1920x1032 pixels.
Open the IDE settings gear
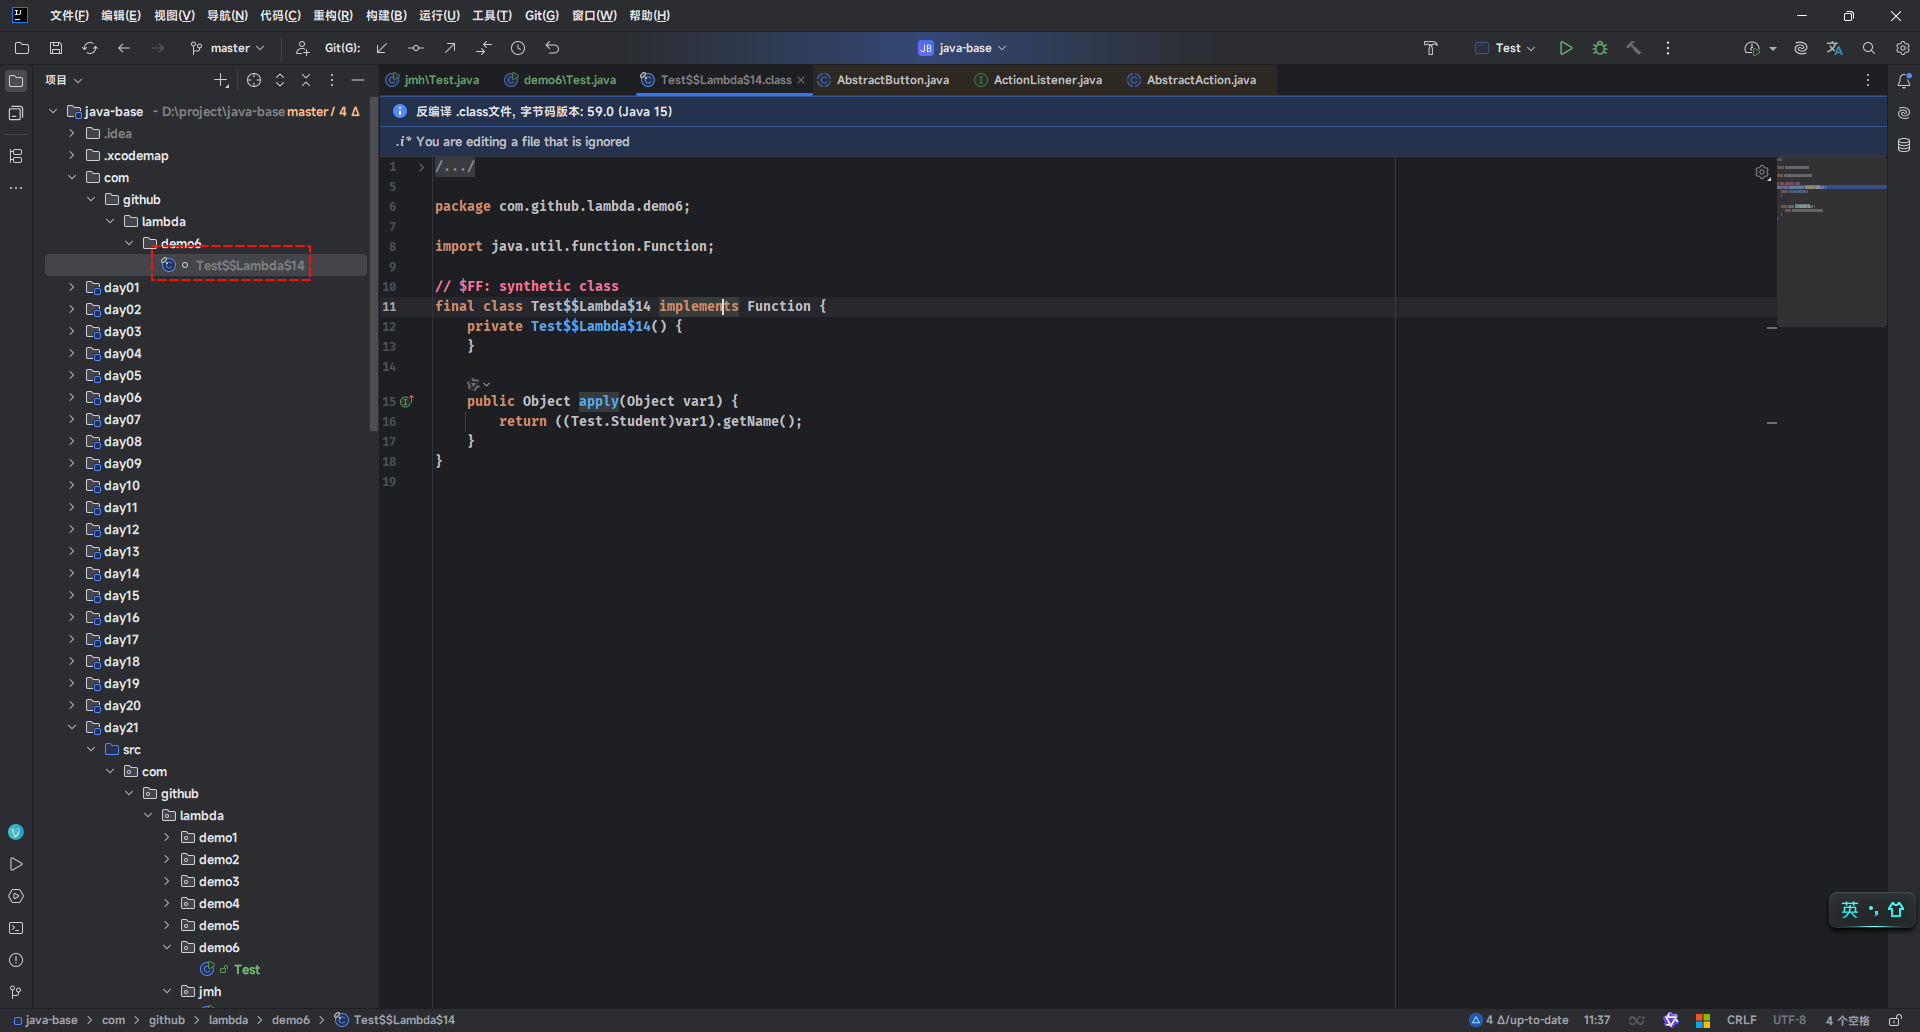pyautogui.click(x=1903, y=48)
